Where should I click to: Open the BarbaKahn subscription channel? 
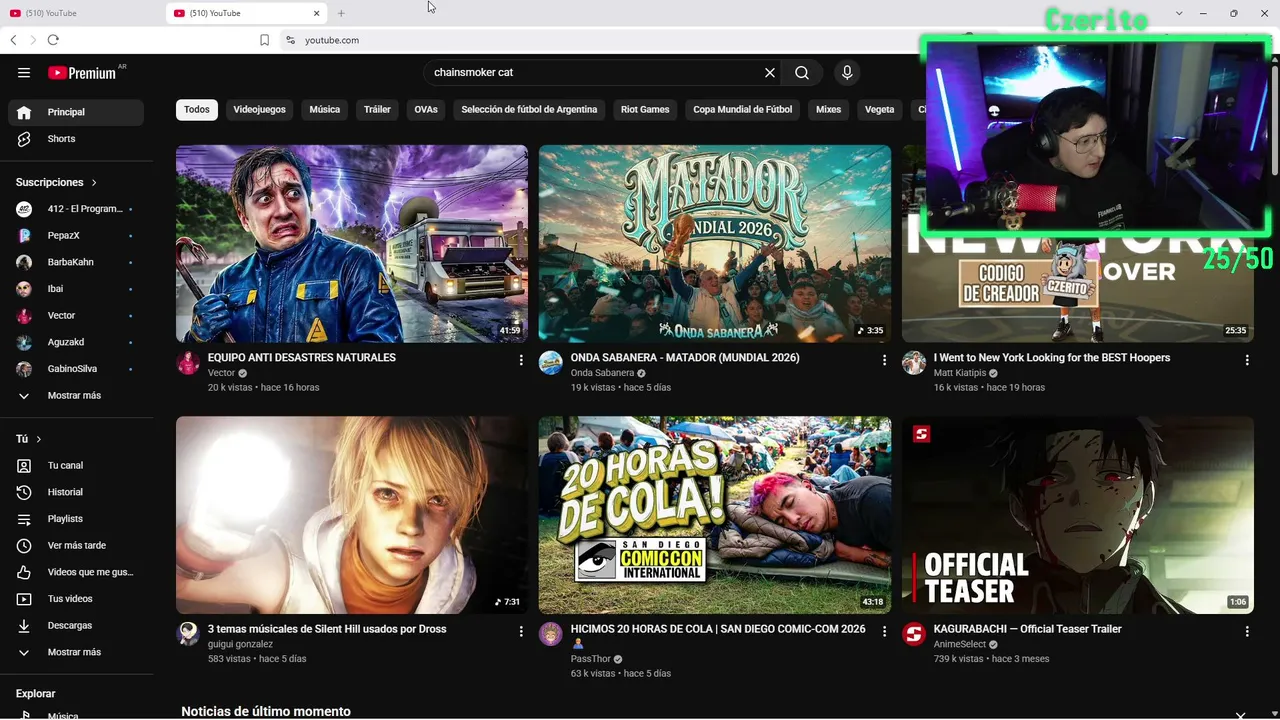point(76,262)
